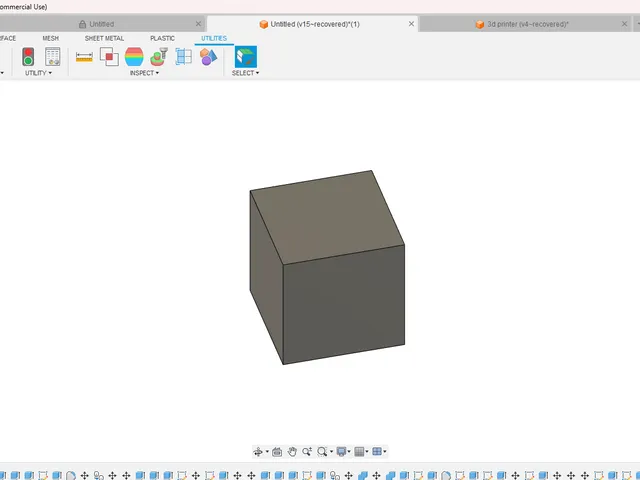Image resolution: width=640 pixels, height=480 pixels.
Task: Activate the Select tool icon
Action: point(246,57)
